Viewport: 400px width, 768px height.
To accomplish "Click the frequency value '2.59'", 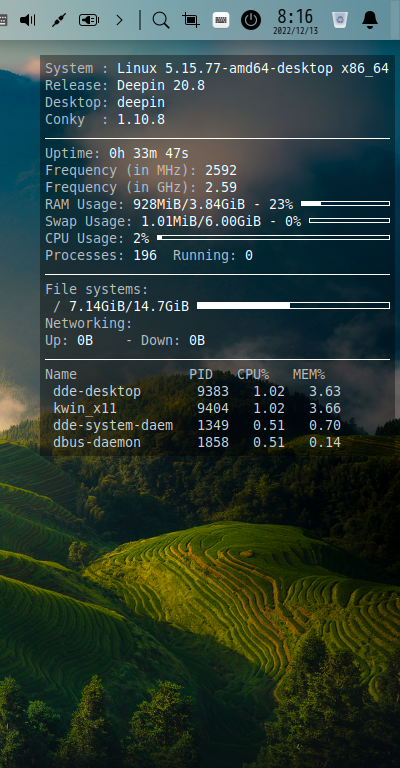I will click(221, 188).
